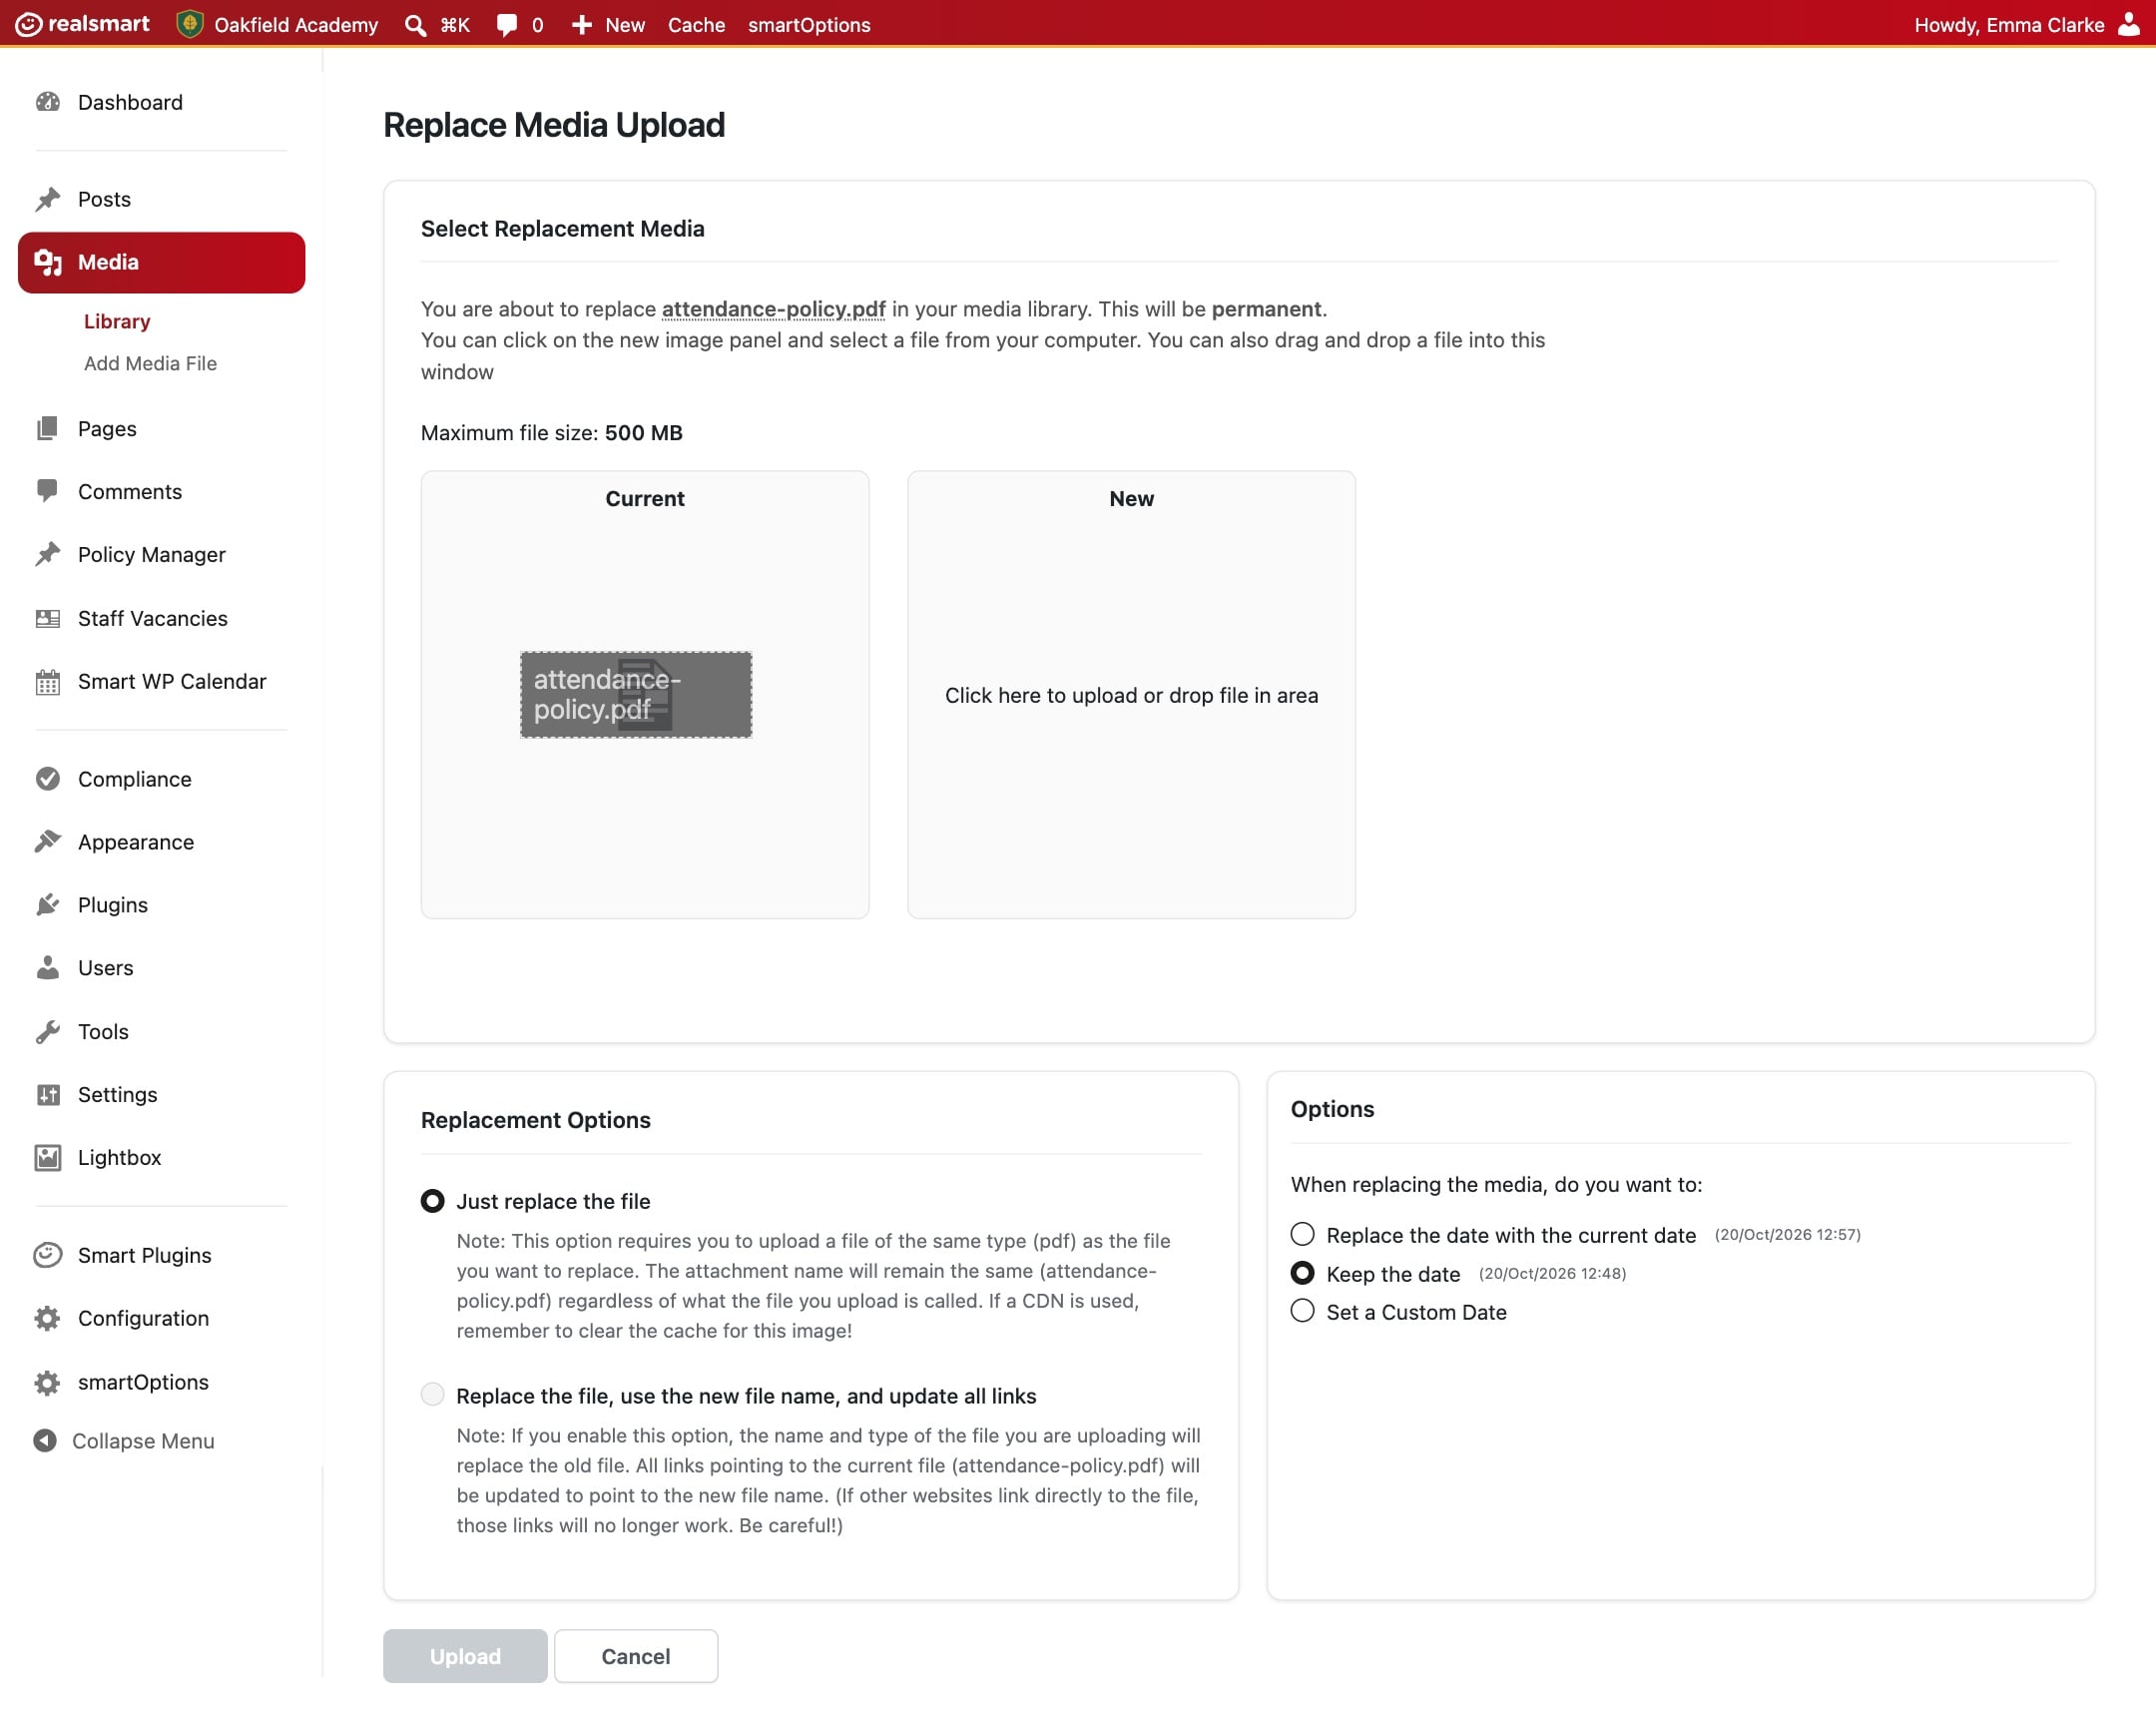Image resolution: width=2156 pixels, height=1719 pixels.
Task: Open the Library submenu item
Action: [x=117, y=321]
